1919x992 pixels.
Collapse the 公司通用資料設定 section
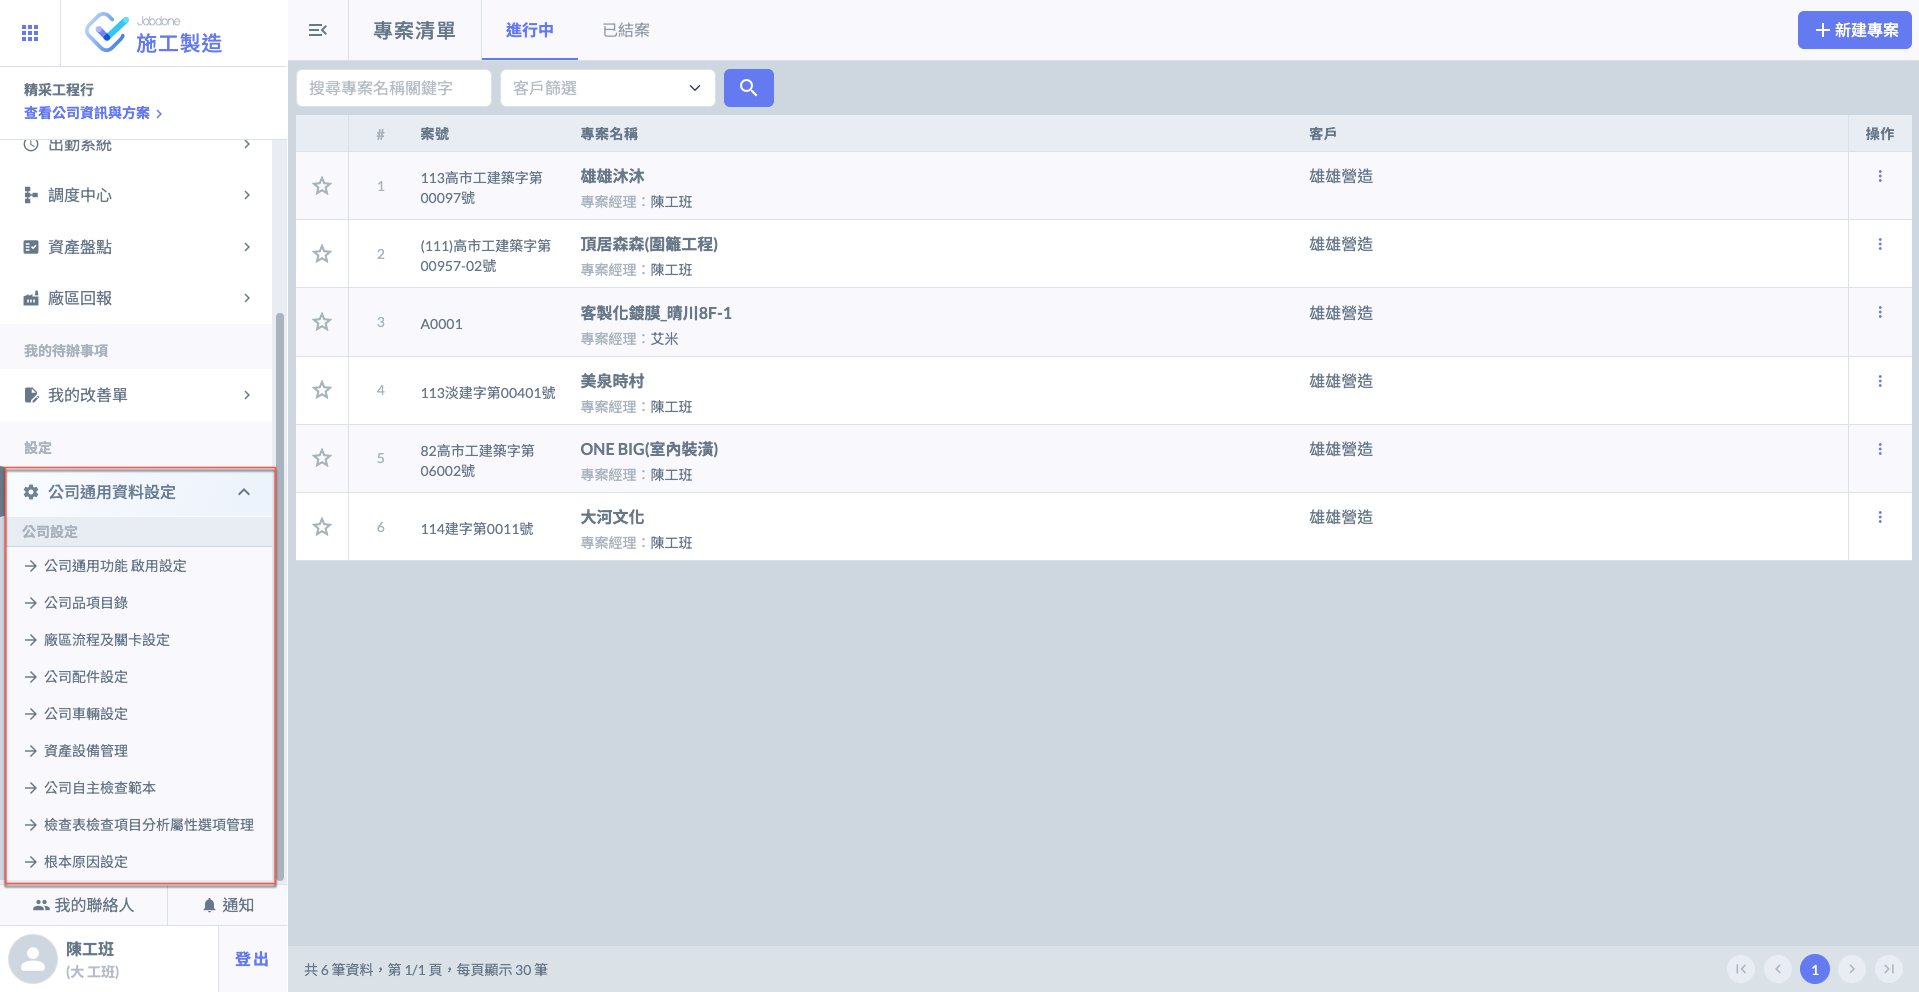(x=244, y=492)
